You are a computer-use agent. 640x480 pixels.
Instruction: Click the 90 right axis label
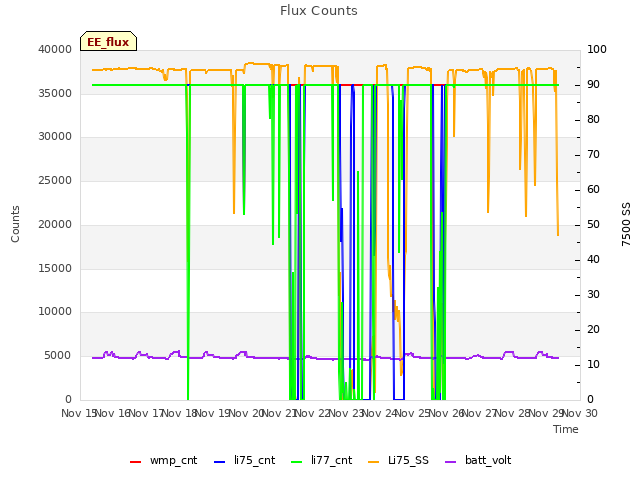[593, 84]
